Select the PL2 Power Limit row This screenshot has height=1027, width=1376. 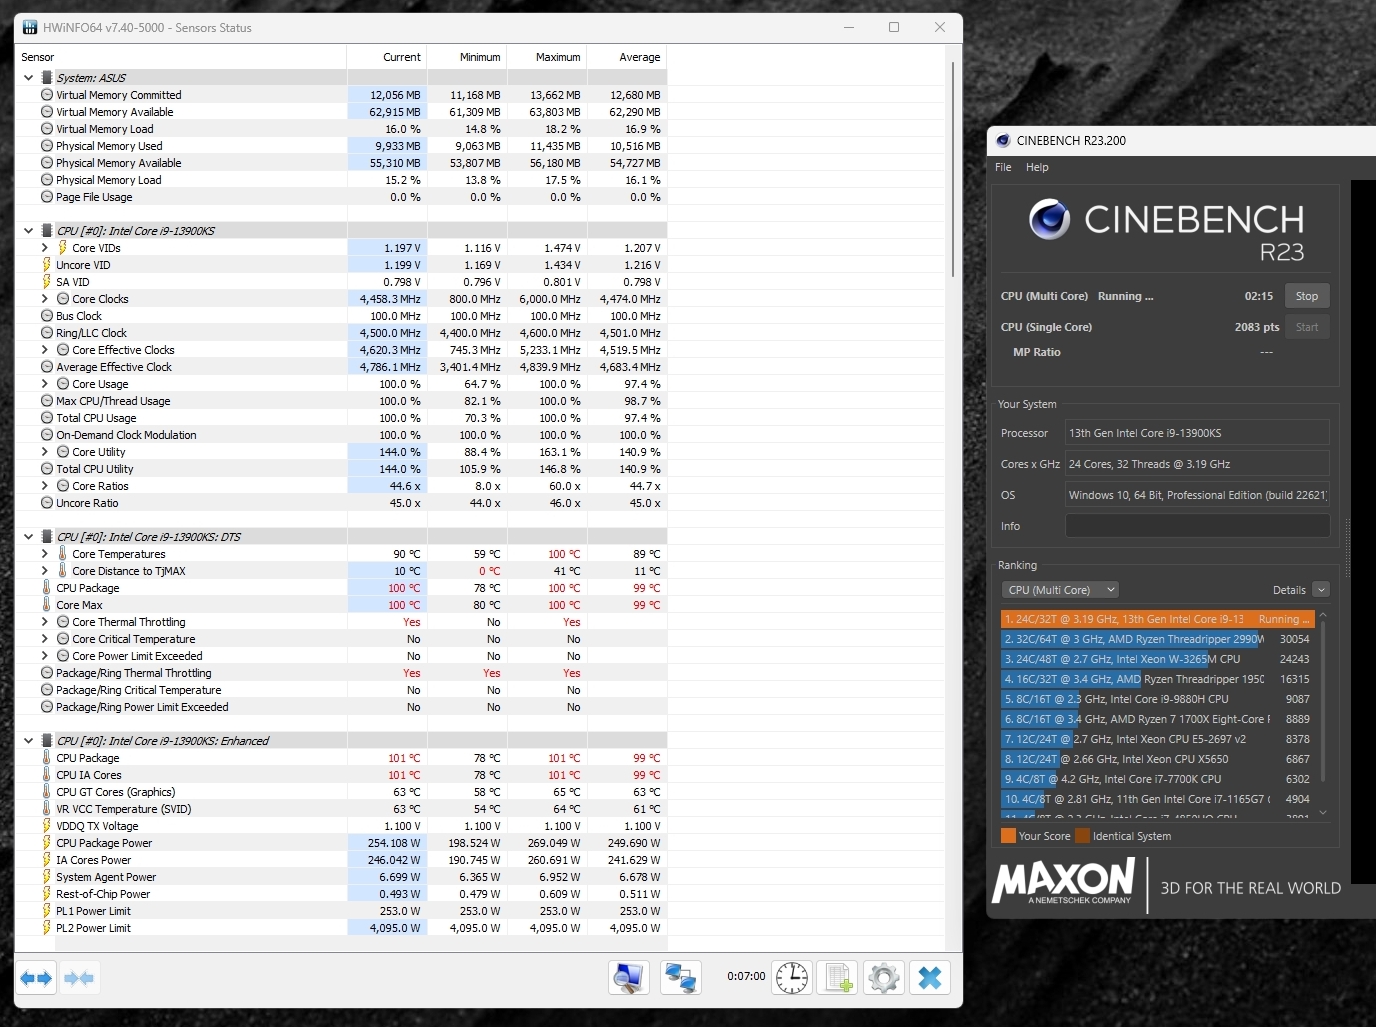341,928
